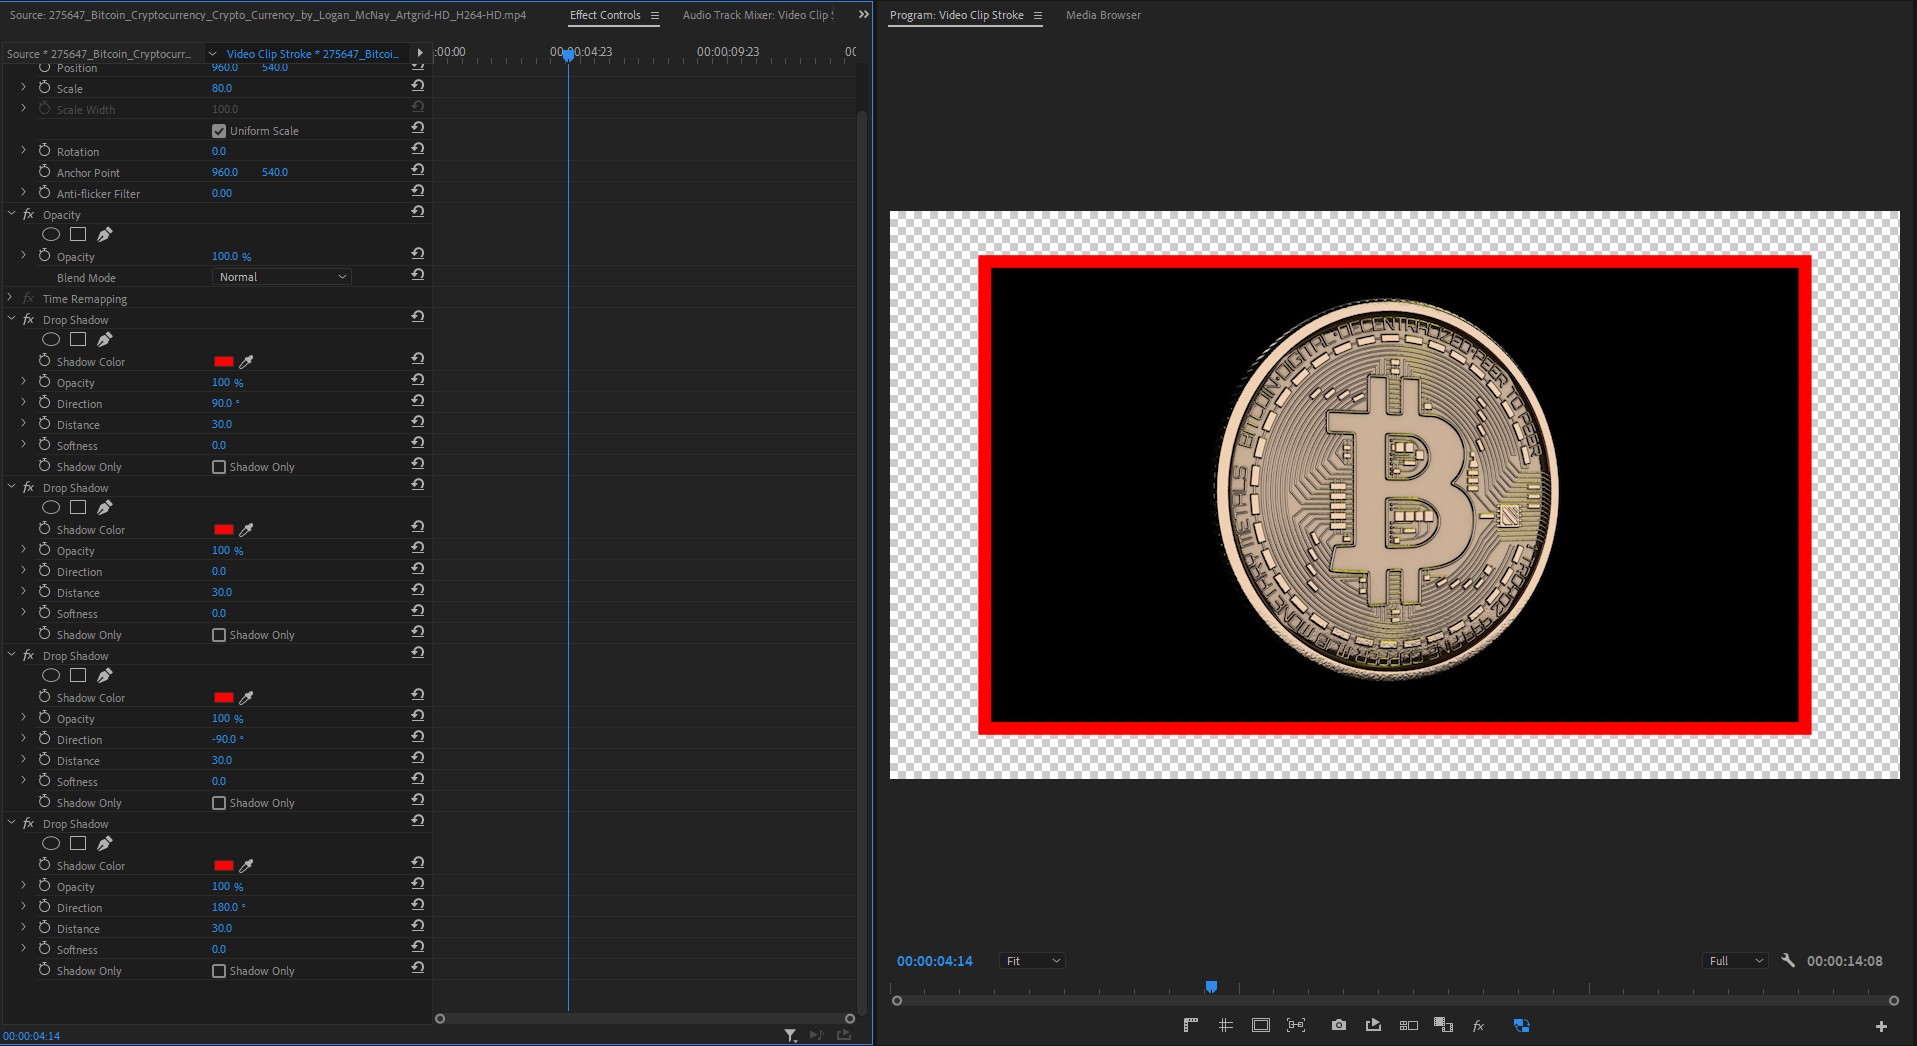Uncheck the Uniform Scale checkbox
Screen dimensions: 1917x1046
[x=219, y=131]
